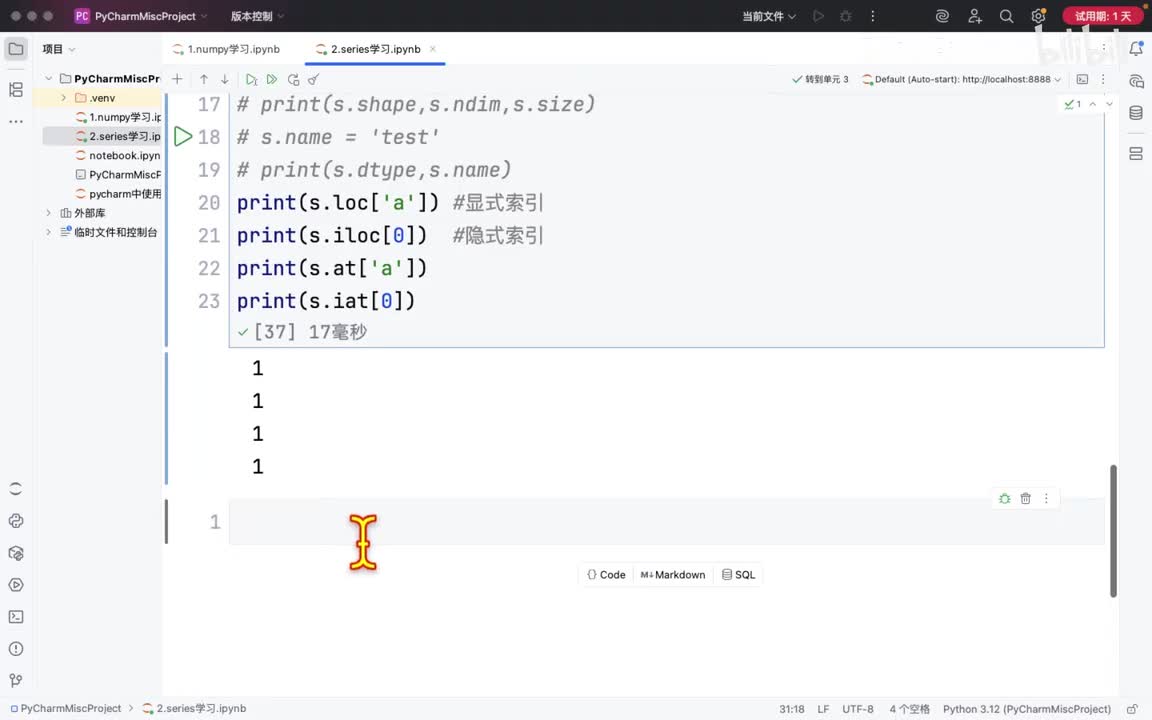Open the Database tool window icon
1152x720 pixels.
point(1136,112)
